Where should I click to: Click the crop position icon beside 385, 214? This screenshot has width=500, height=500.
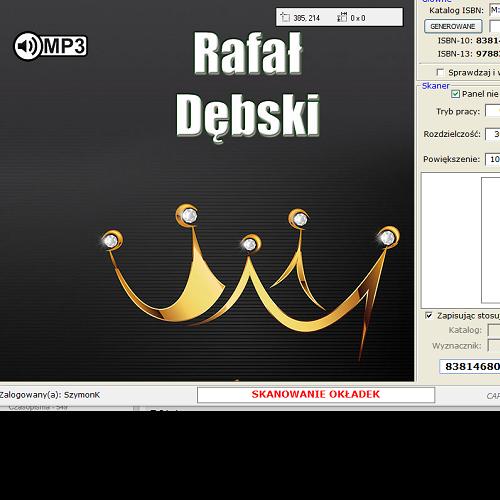[x=285, y=17]
